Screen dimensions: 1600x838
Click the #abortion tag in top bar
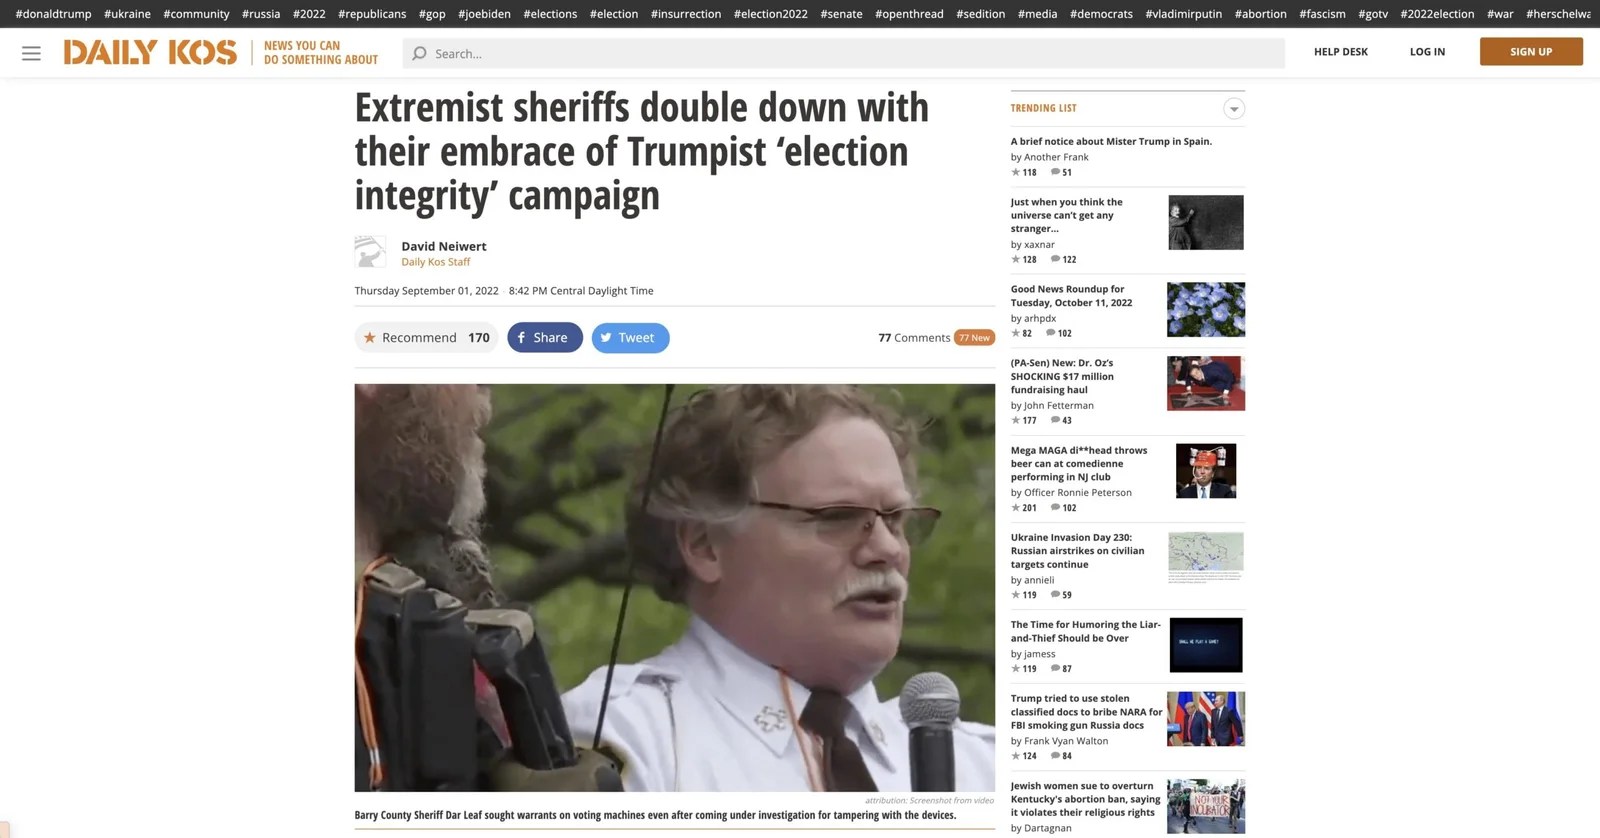pos(1260,14)
